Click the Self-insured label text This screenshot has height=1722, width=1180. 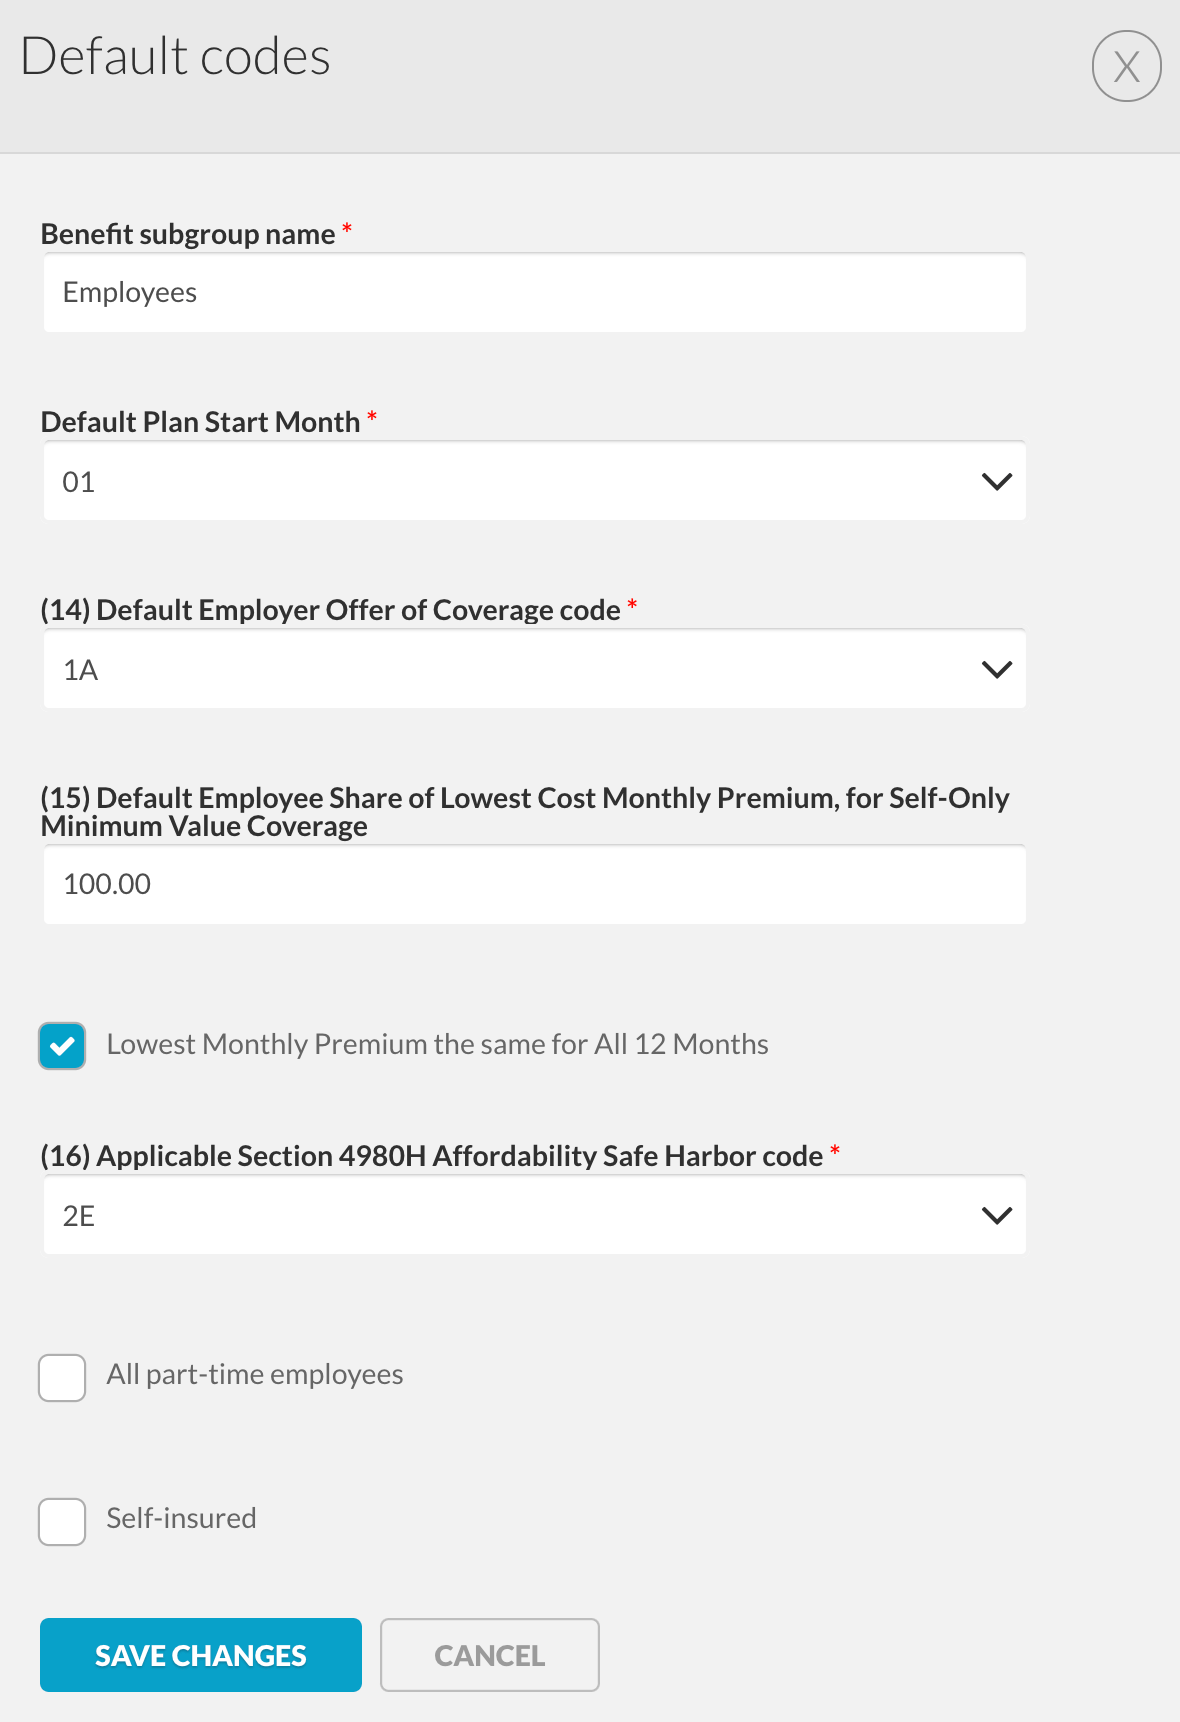181,1519
